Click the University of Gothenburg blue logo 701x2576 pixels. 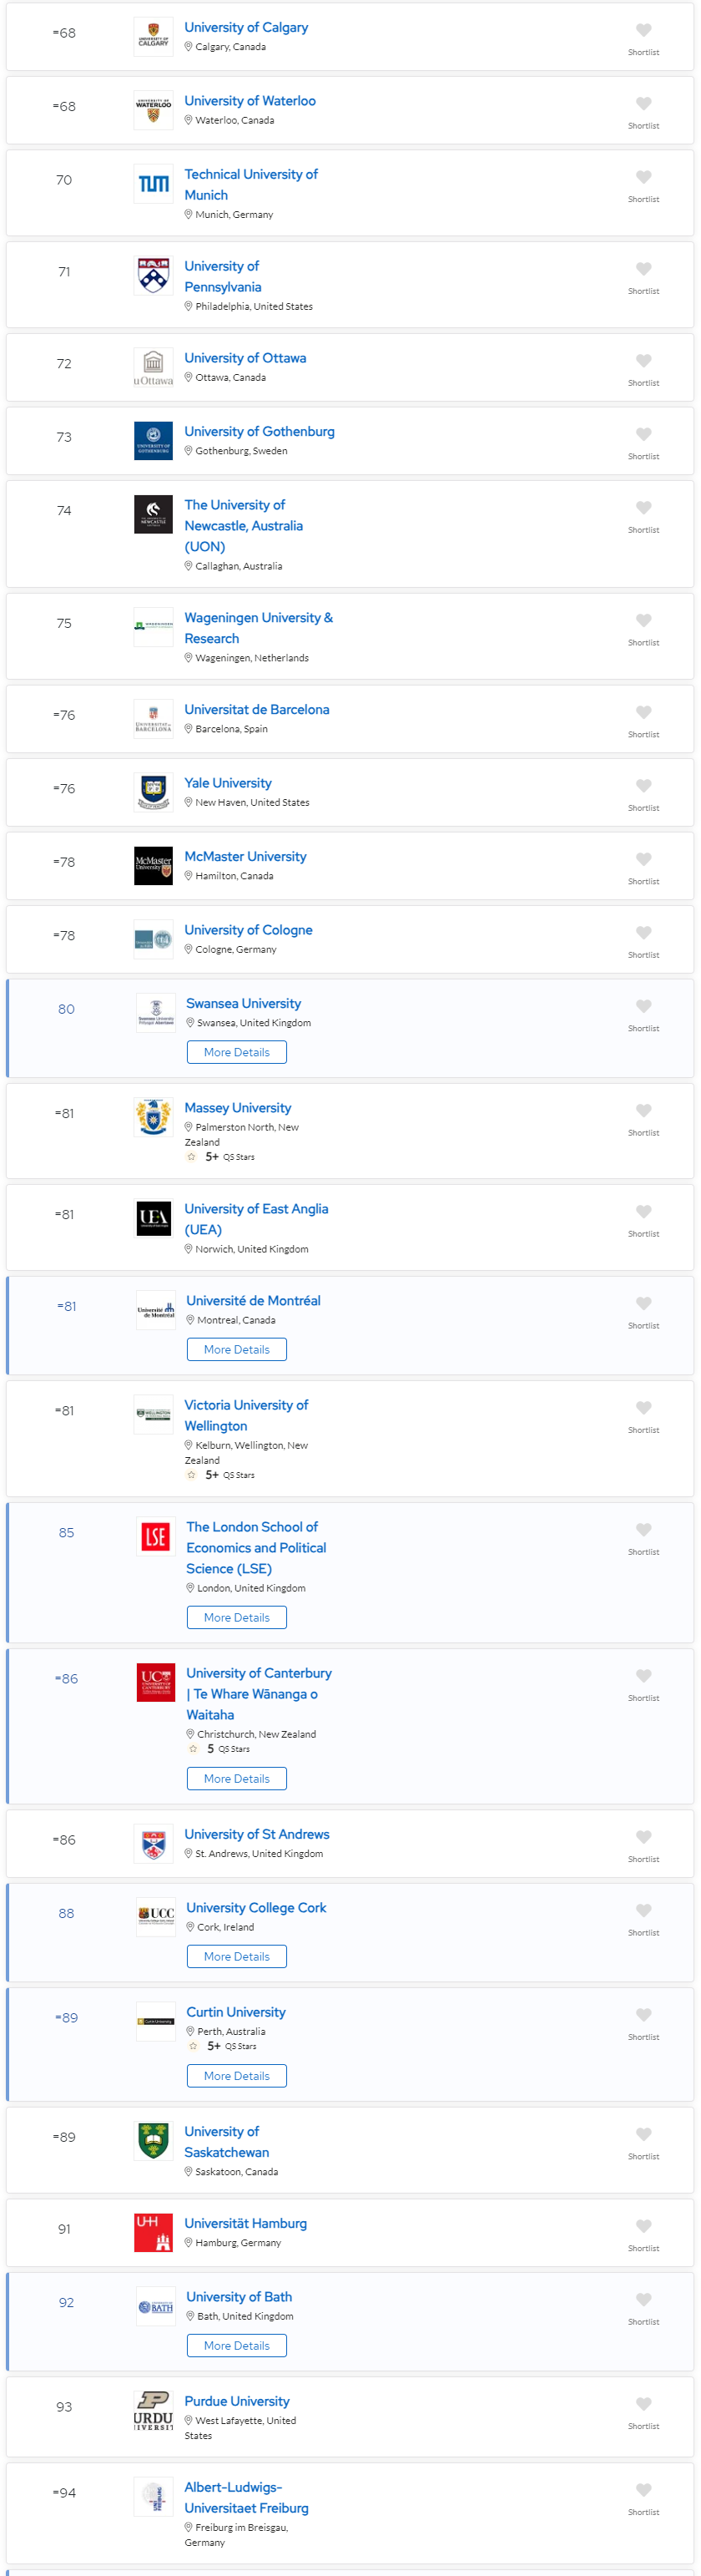[x=153, y=441]
